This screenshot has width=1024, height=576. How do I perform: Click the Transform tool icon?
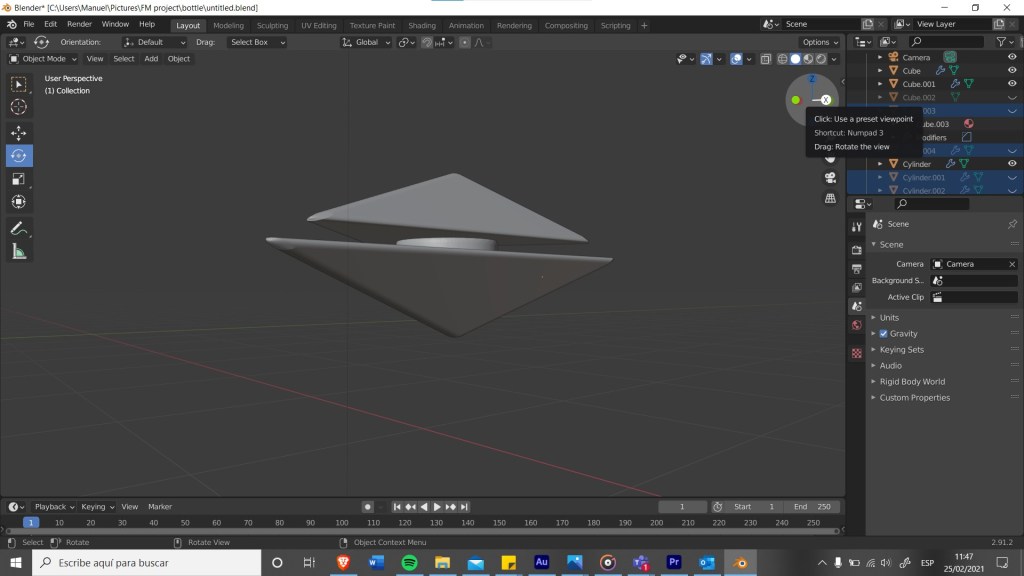(19, 202)
